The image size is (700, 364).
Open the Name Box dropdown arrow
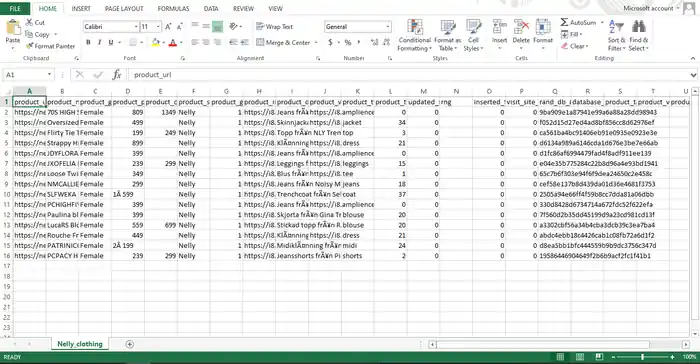click(x=49, y=75)
